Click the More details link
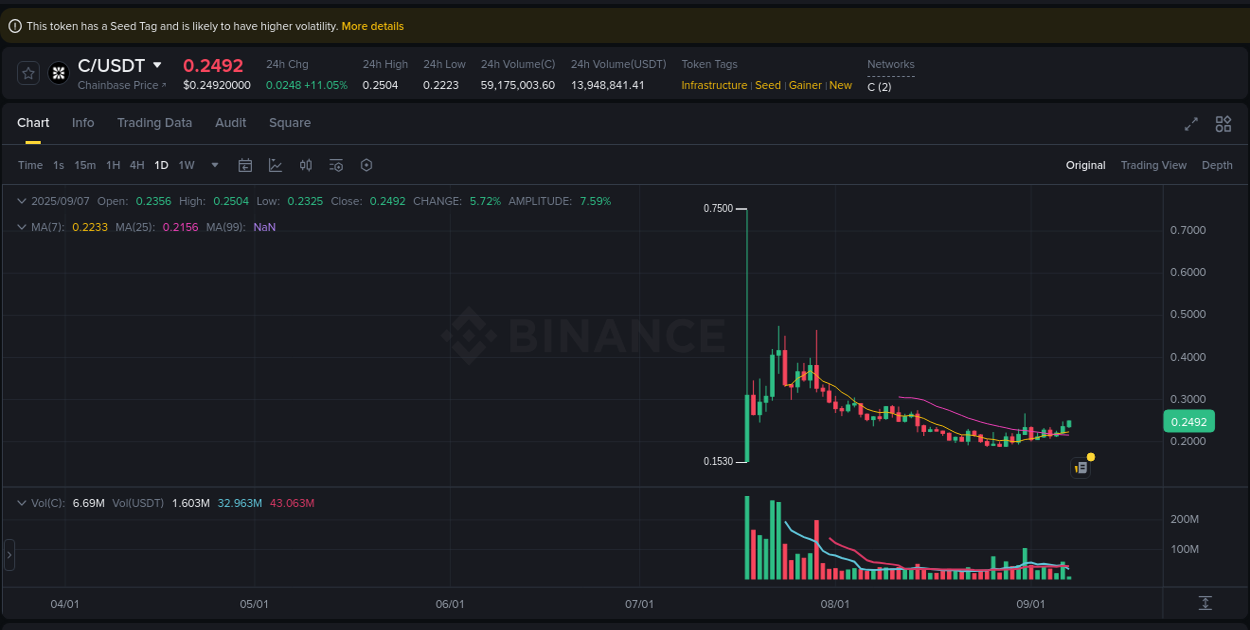The image size is (1250, 630). [x=372, y=25]
